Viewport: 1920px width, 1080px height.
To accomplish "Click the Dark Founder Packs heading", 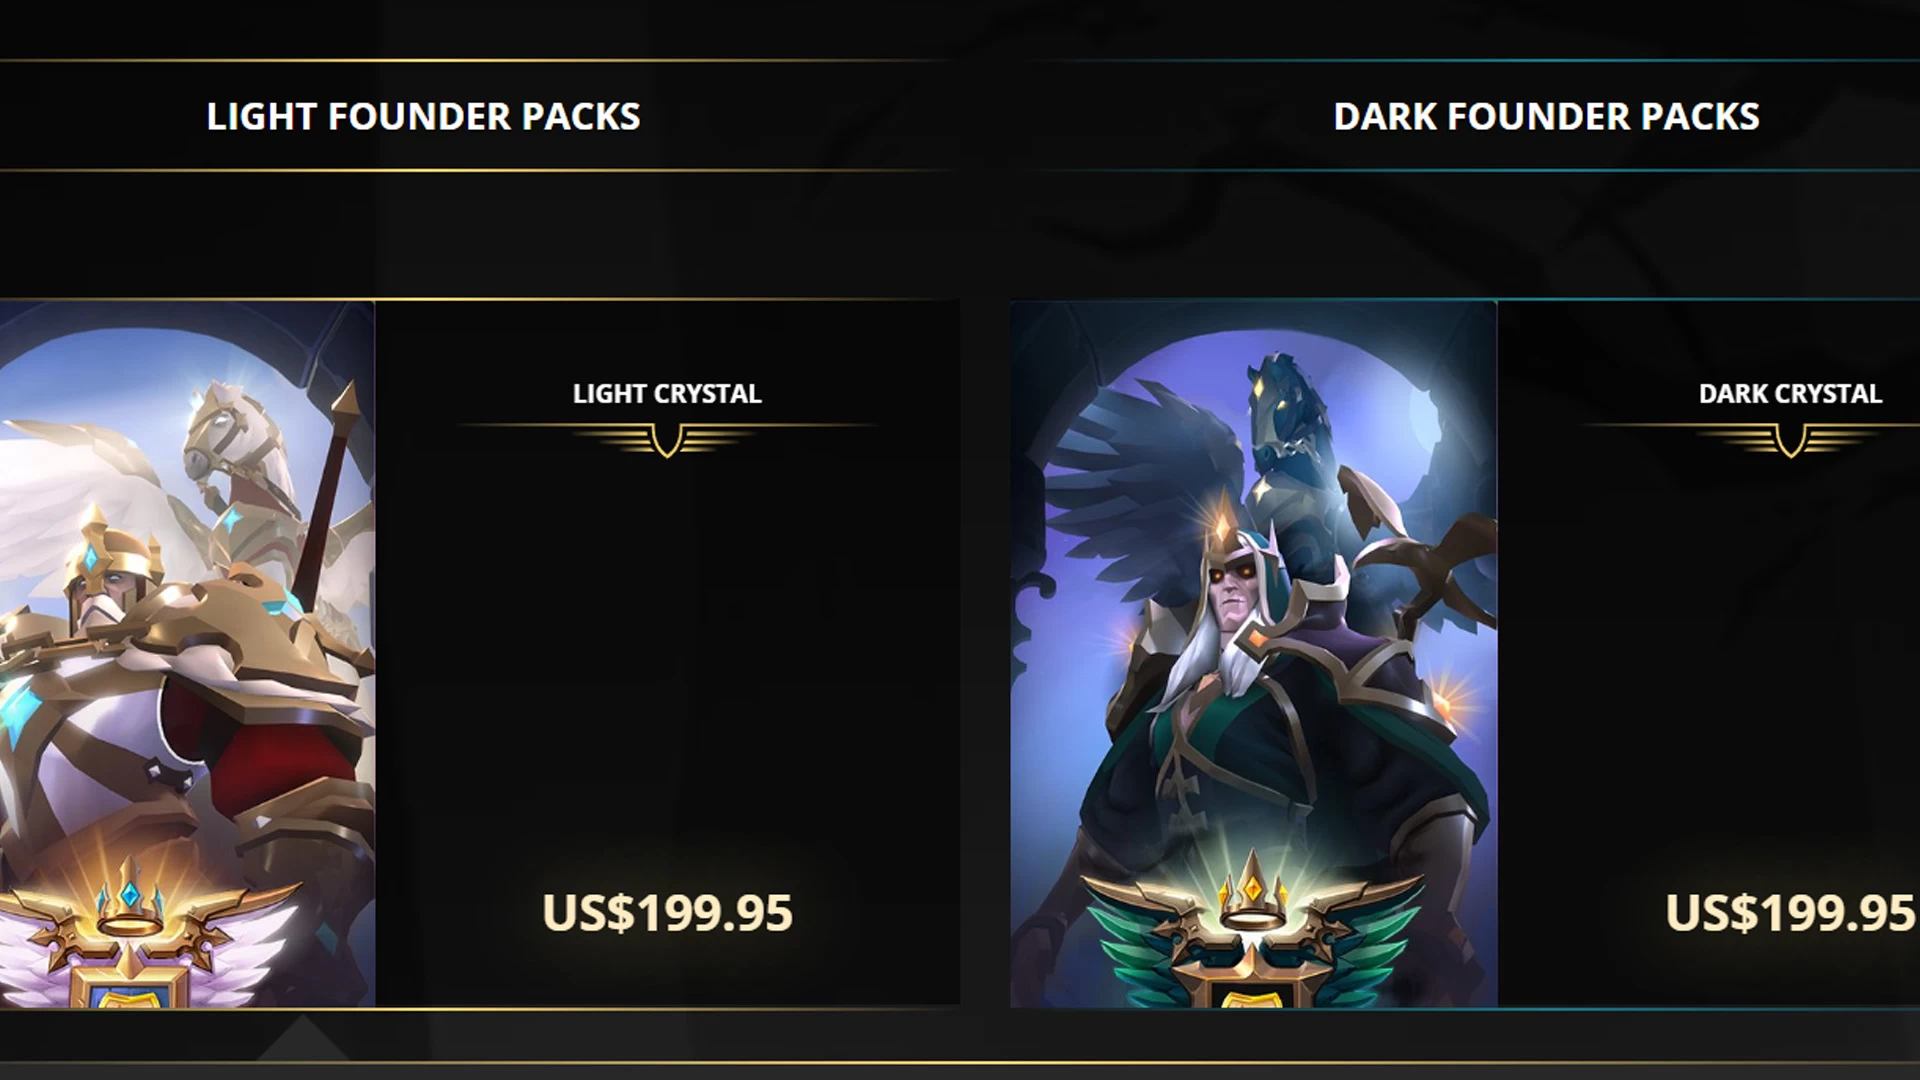I will click(x=1546, y=116).
